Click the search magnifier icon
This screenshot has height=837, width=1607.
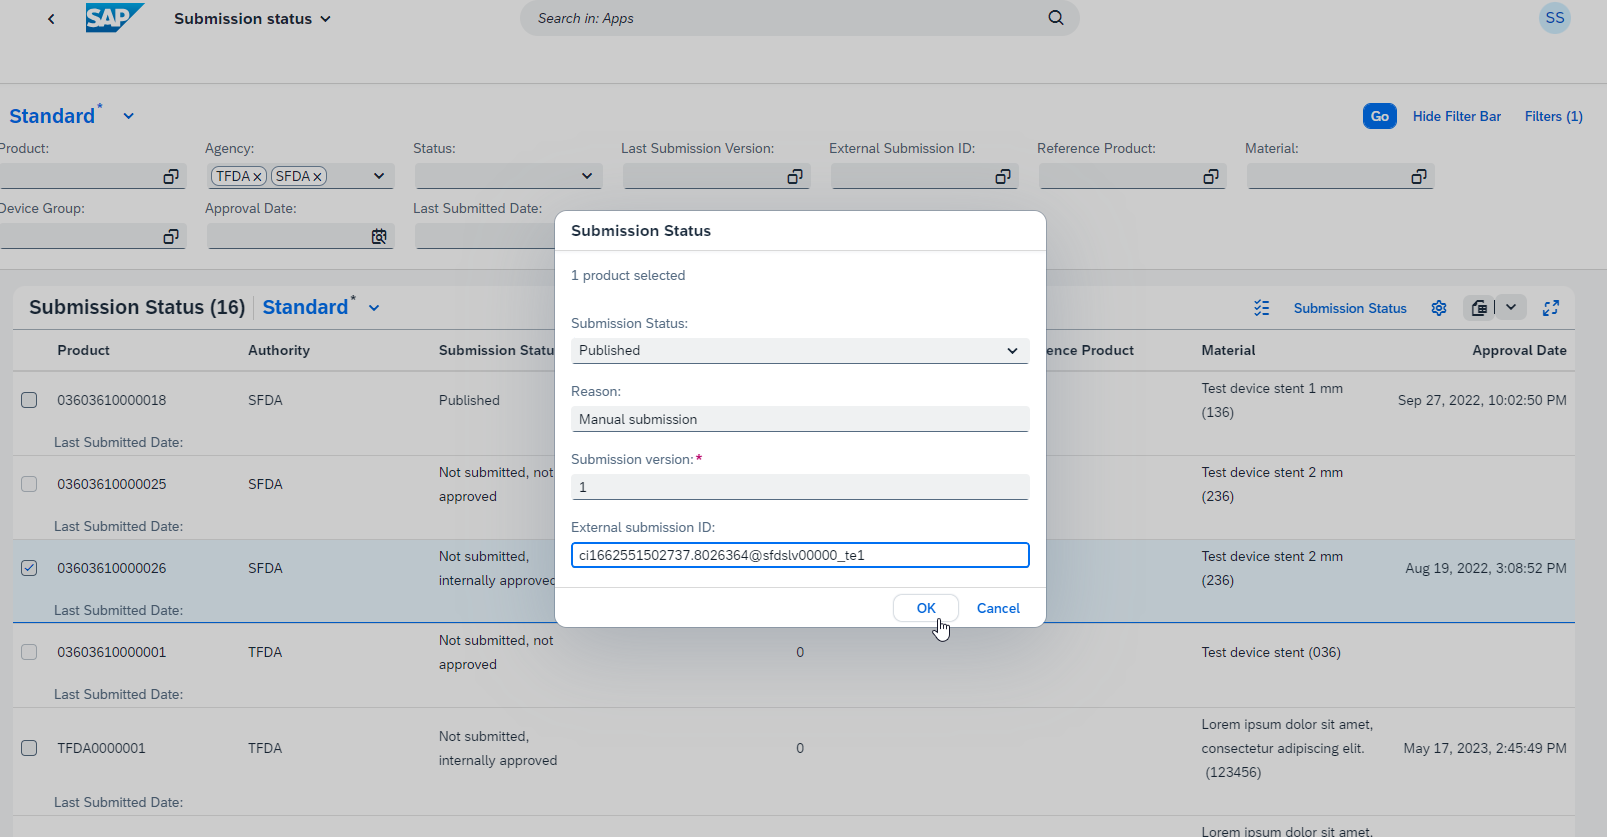(x=1056, y=18)
